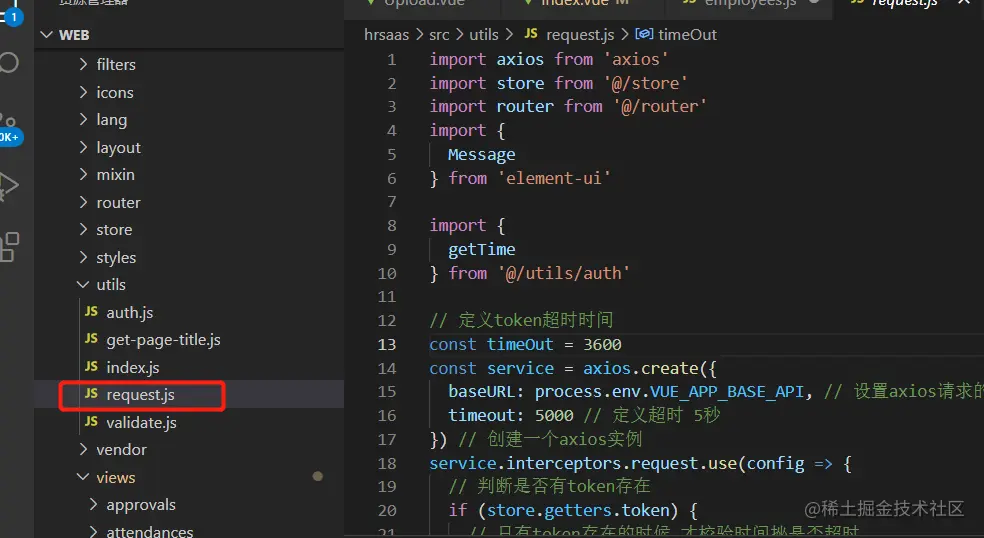This screenshot has width=984, height=538.
Task: Click the src breadcrumb segment
Action: tap(439, 35)
